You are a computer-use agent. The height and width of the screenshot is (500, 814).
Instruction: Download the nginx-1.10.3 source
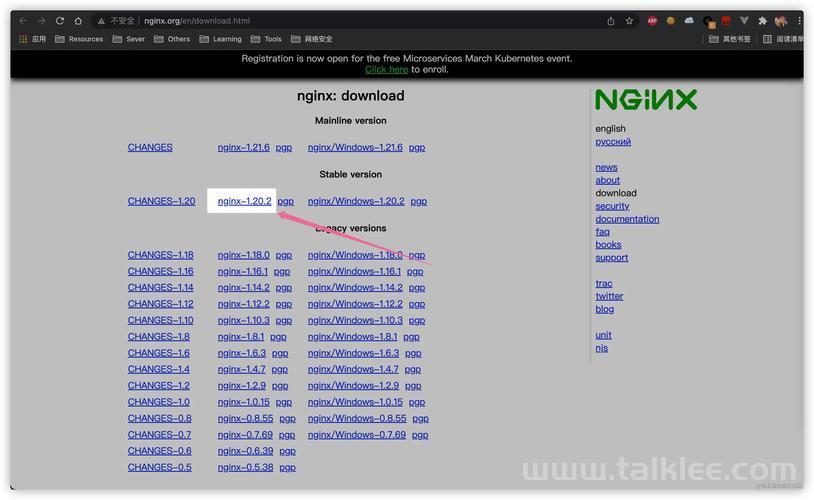[243, 320]
